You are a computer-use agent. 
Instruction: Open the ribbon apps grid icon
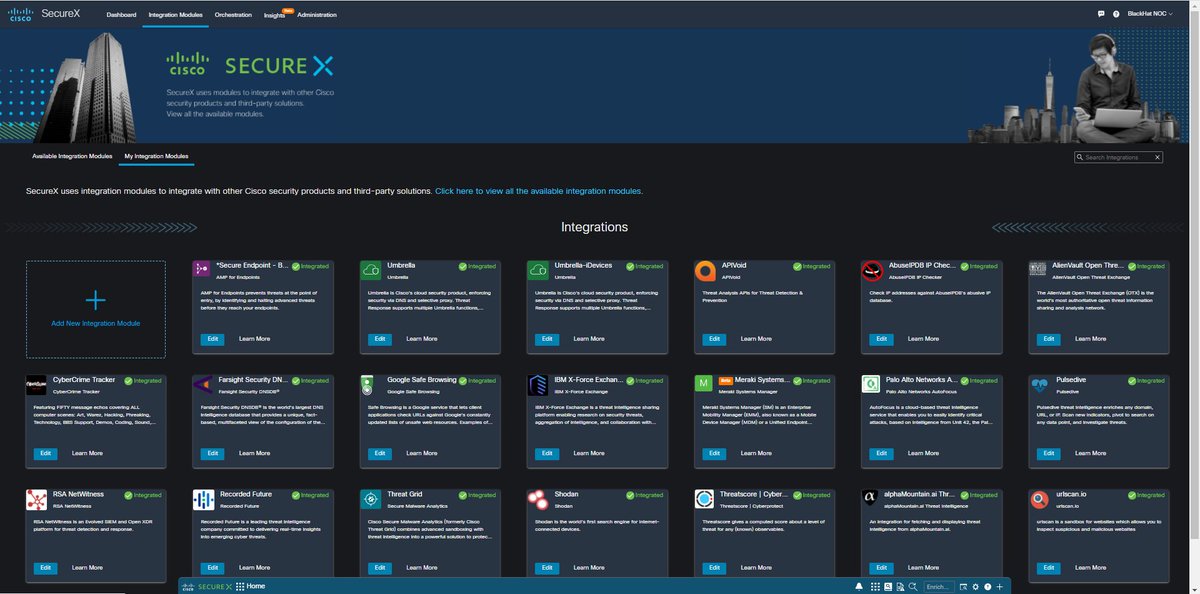(874, 586)
